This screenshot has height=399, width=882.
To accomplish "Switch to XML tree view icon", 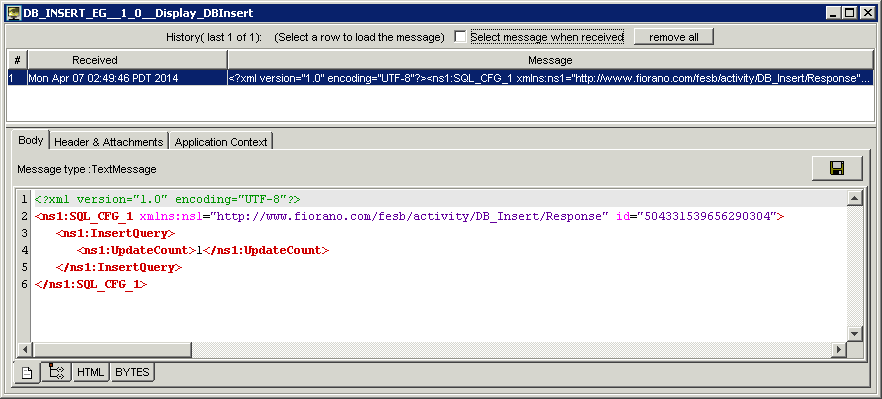I will [x=56, y=372].
